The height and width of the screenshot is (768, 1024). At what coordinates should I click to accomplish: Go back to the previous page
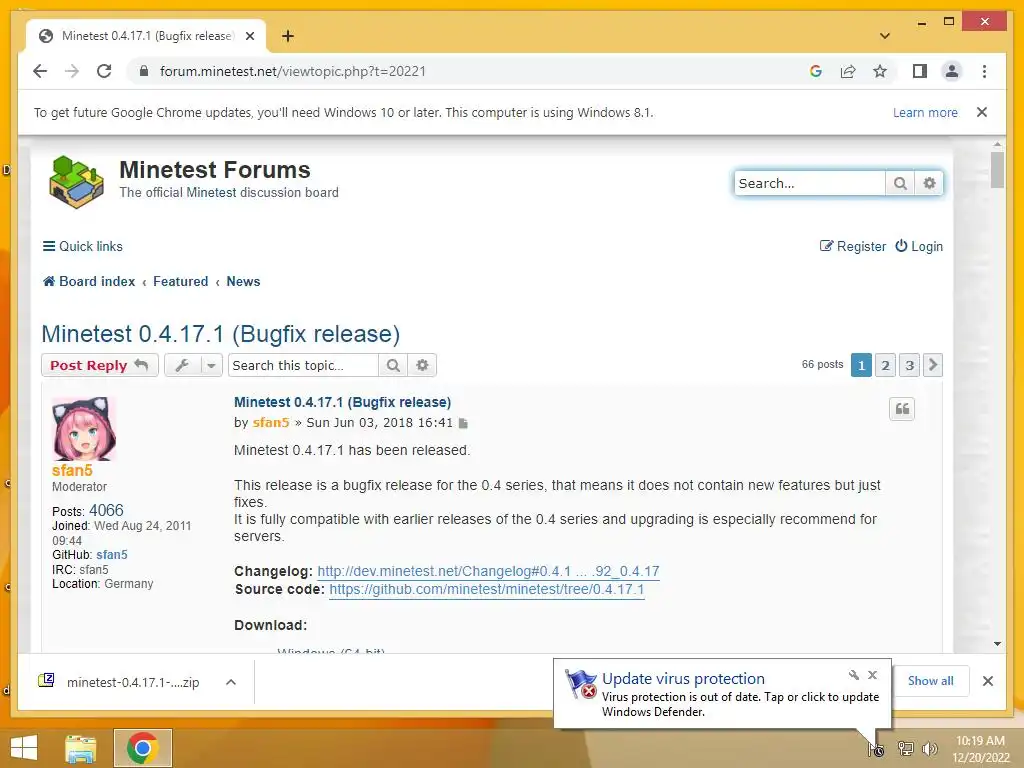40,71
